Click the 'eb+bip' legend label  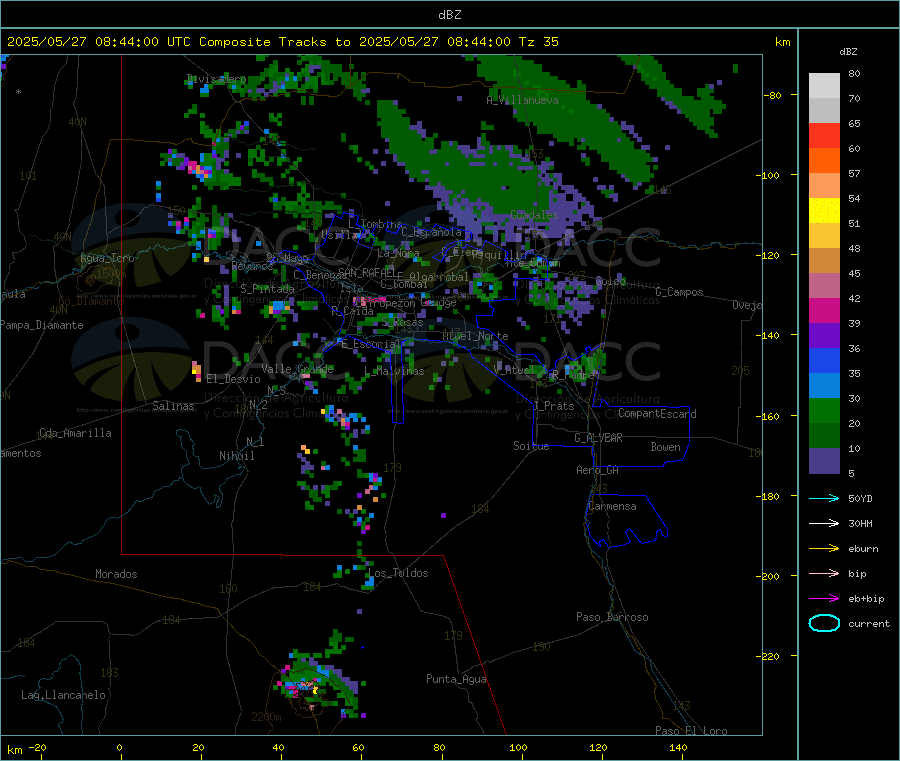(x=866, y=599)
